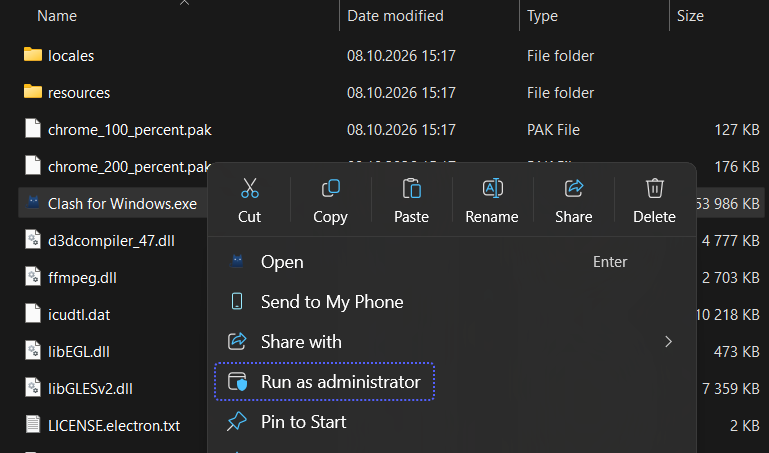Viewport: 769px width, 453px height.
Task: Click the 4 777 KB size value
Action: (x=731, y=241)
